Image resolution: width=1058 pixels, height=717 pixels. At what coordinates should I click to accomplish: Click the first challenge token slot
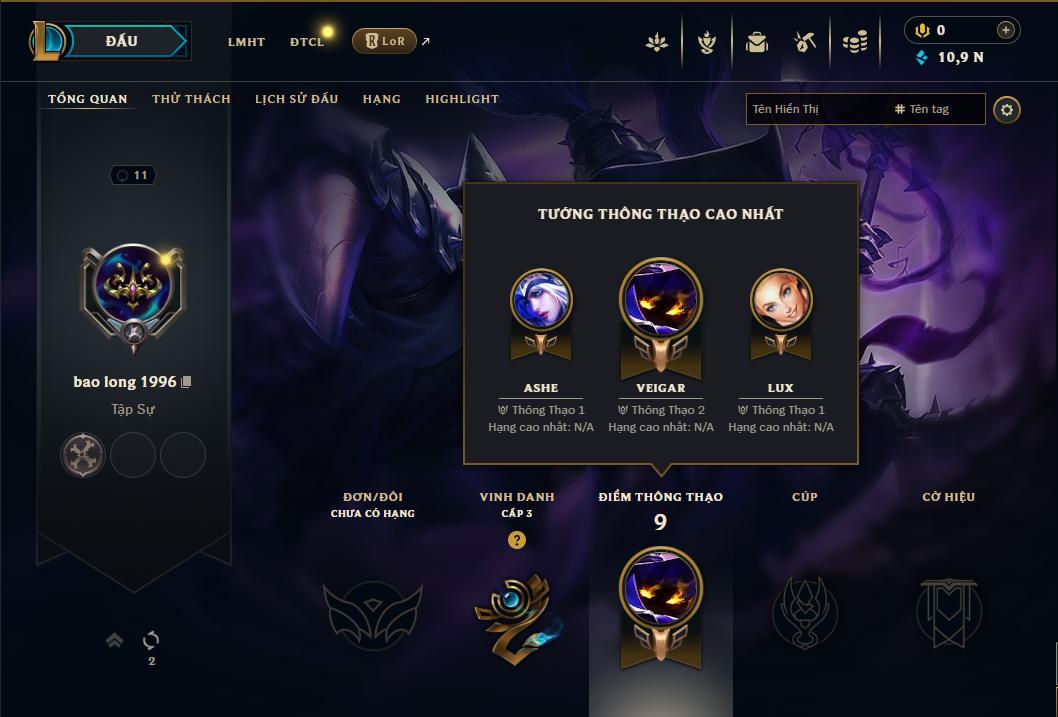click(x=82, y=455)
